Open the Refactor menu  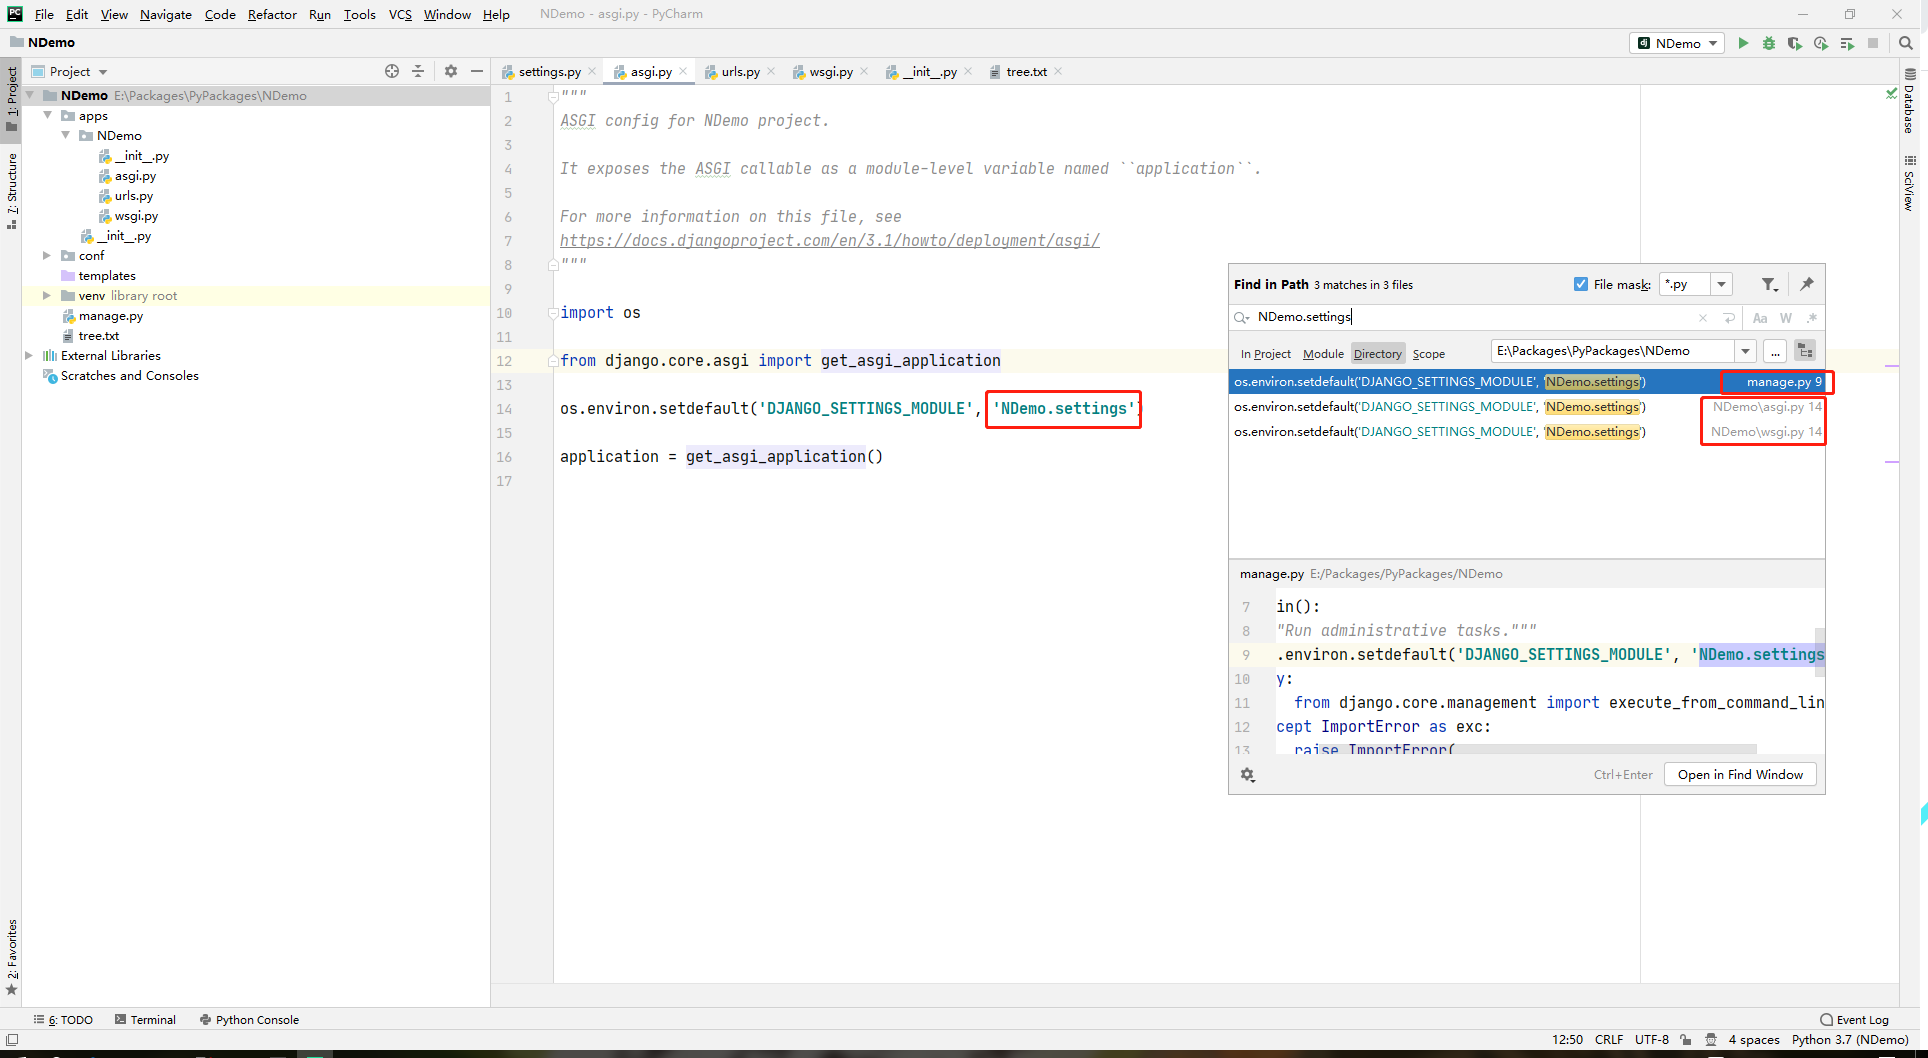pyautogui.click(x=272, y=14)
